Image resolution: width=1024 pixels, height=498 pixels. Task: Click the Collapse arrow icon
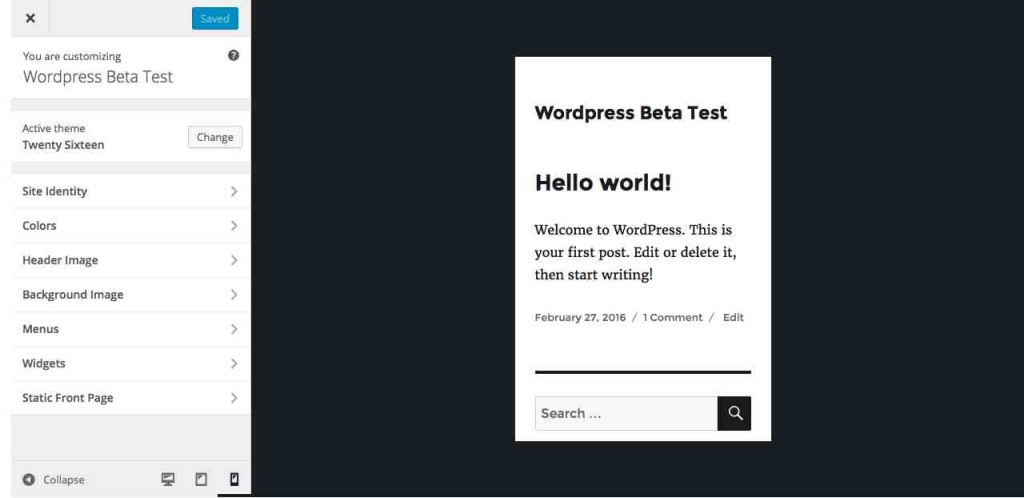pyautogui.click(x=29, y=480)
